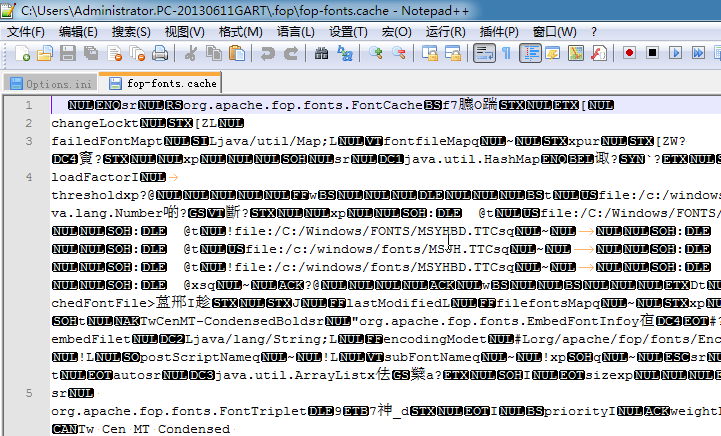
Task: Save the current file via floppy icon
Action: [x=68, y=53]
